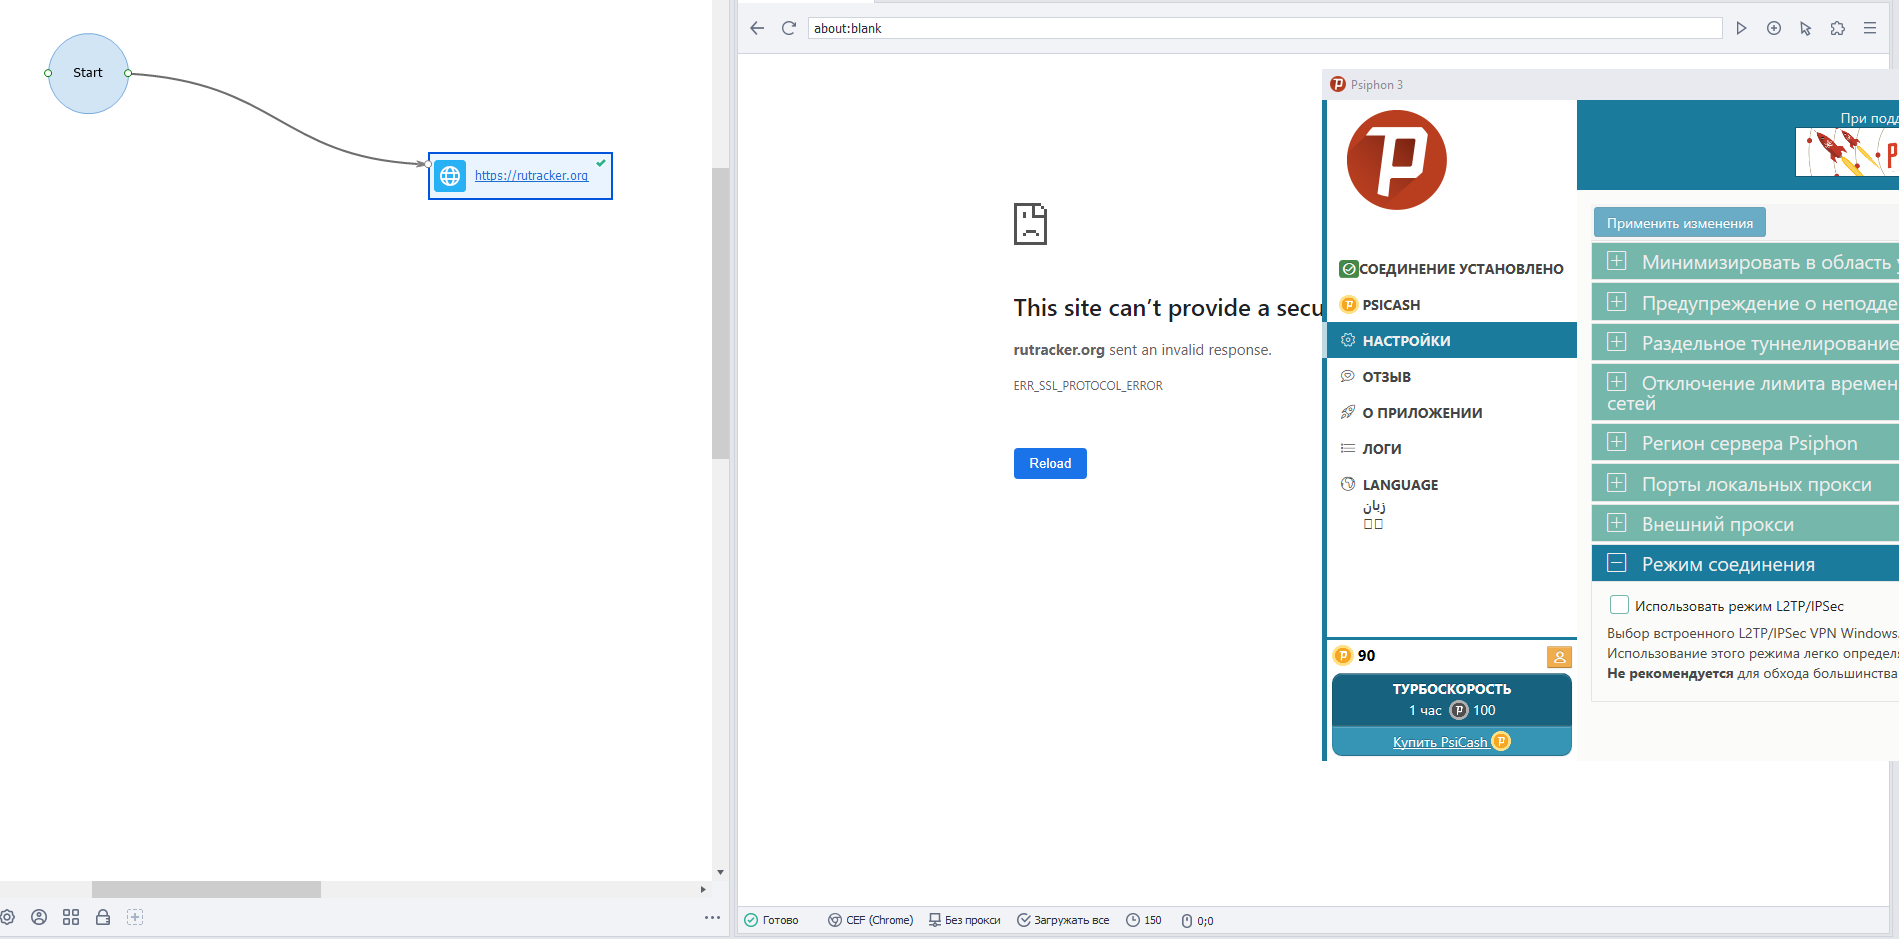Expand 'Порты локальных прокси' section
This screenshot has width=1899, height=939.
pos(1745,484)
